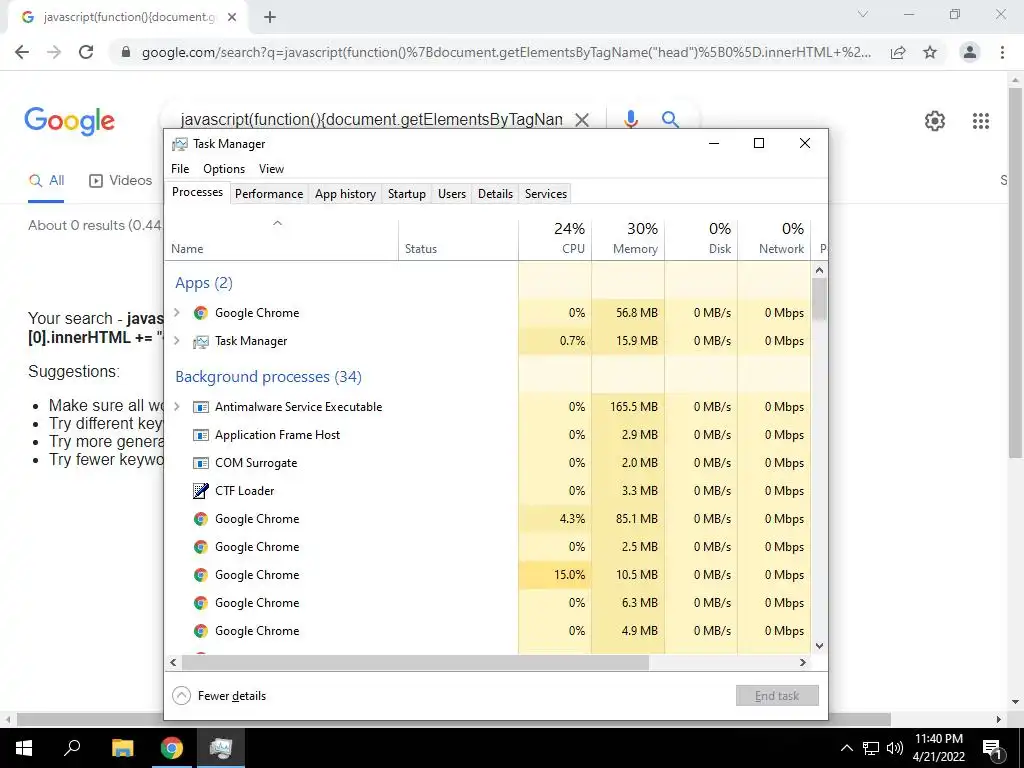Select Antimalware Service Executable icon
The width and height of the screenshot is (1024, 768).
200,407
